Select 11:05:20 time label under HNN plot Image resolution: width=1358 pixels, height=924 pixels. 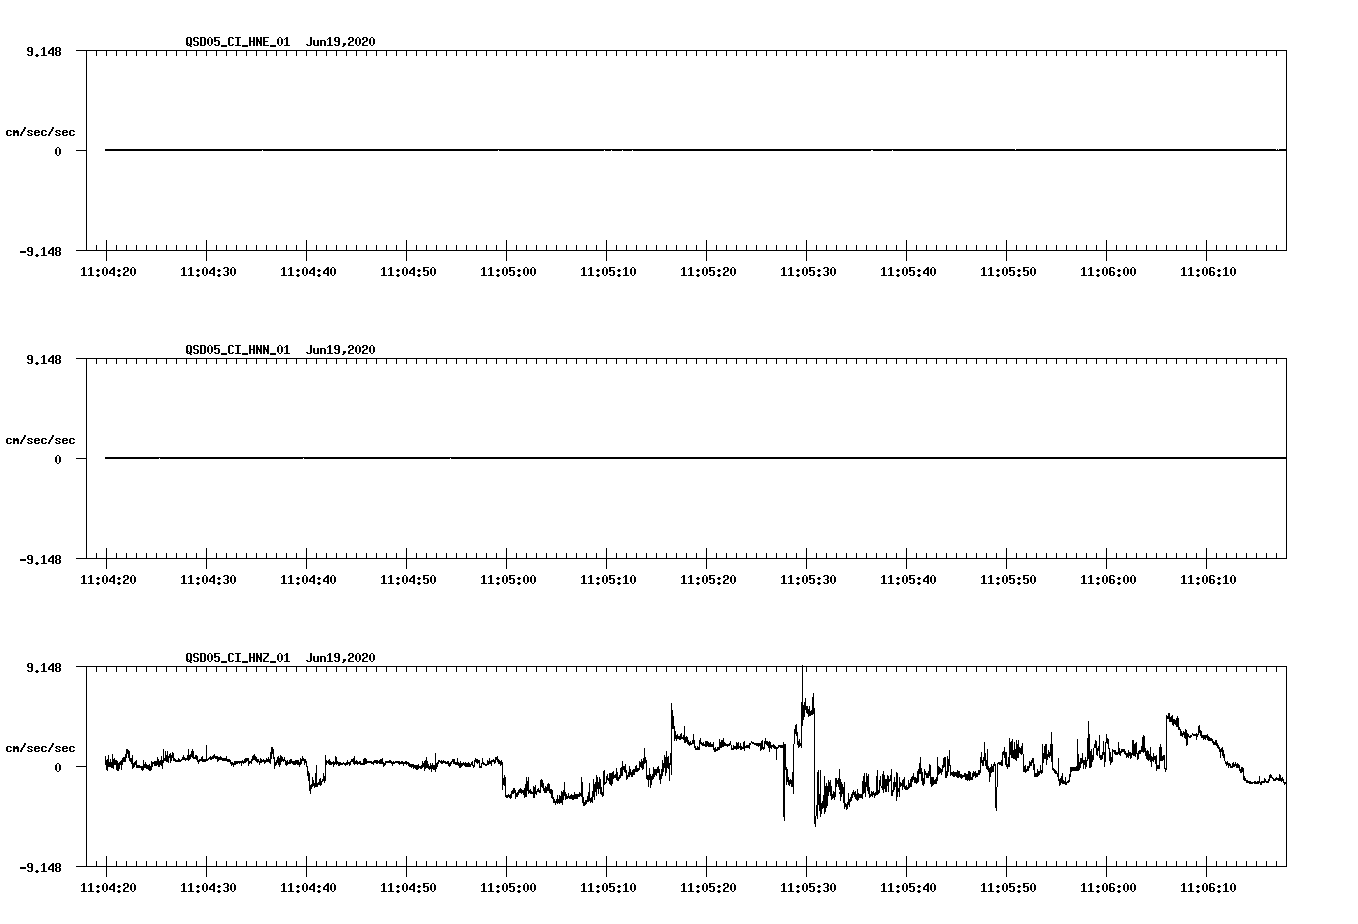point(708,579)
